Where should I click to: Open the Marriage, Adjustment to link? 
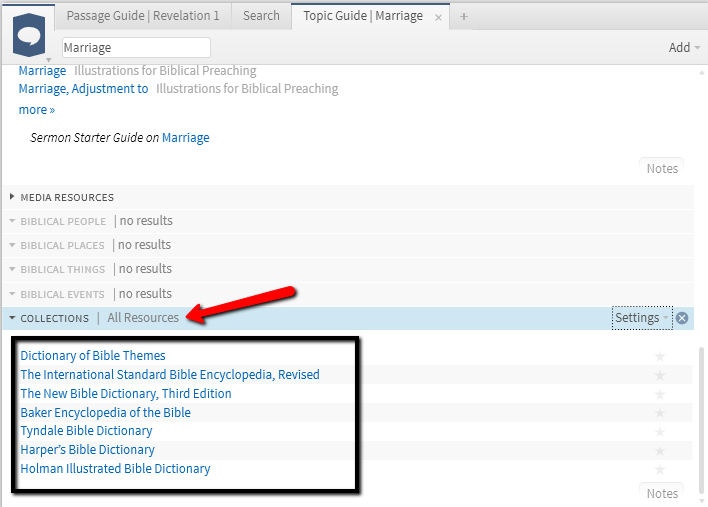click(x=83, y=89)
